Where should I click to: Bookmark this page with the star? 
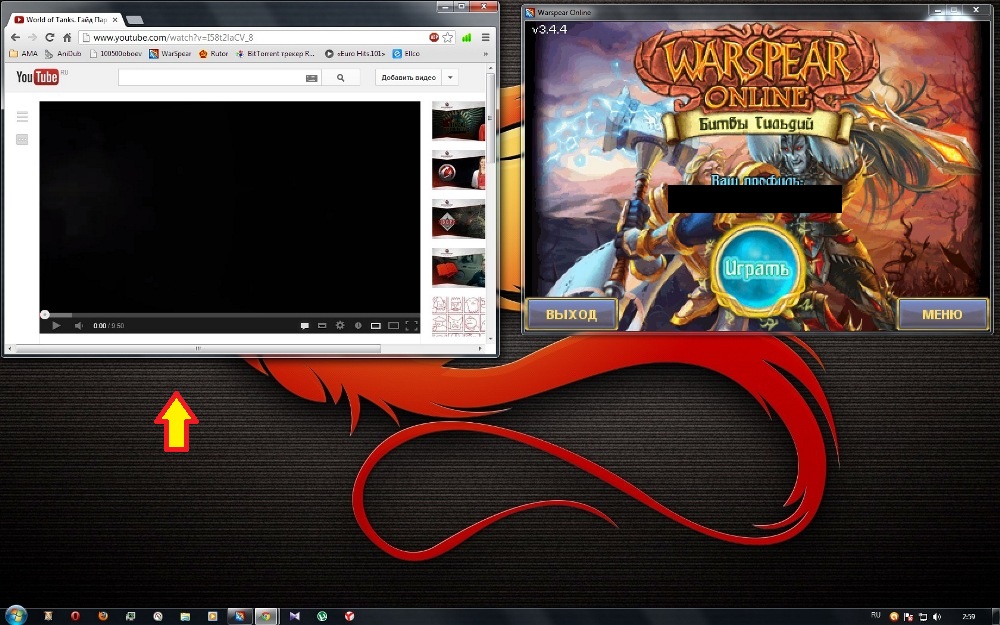click(448, 38)
